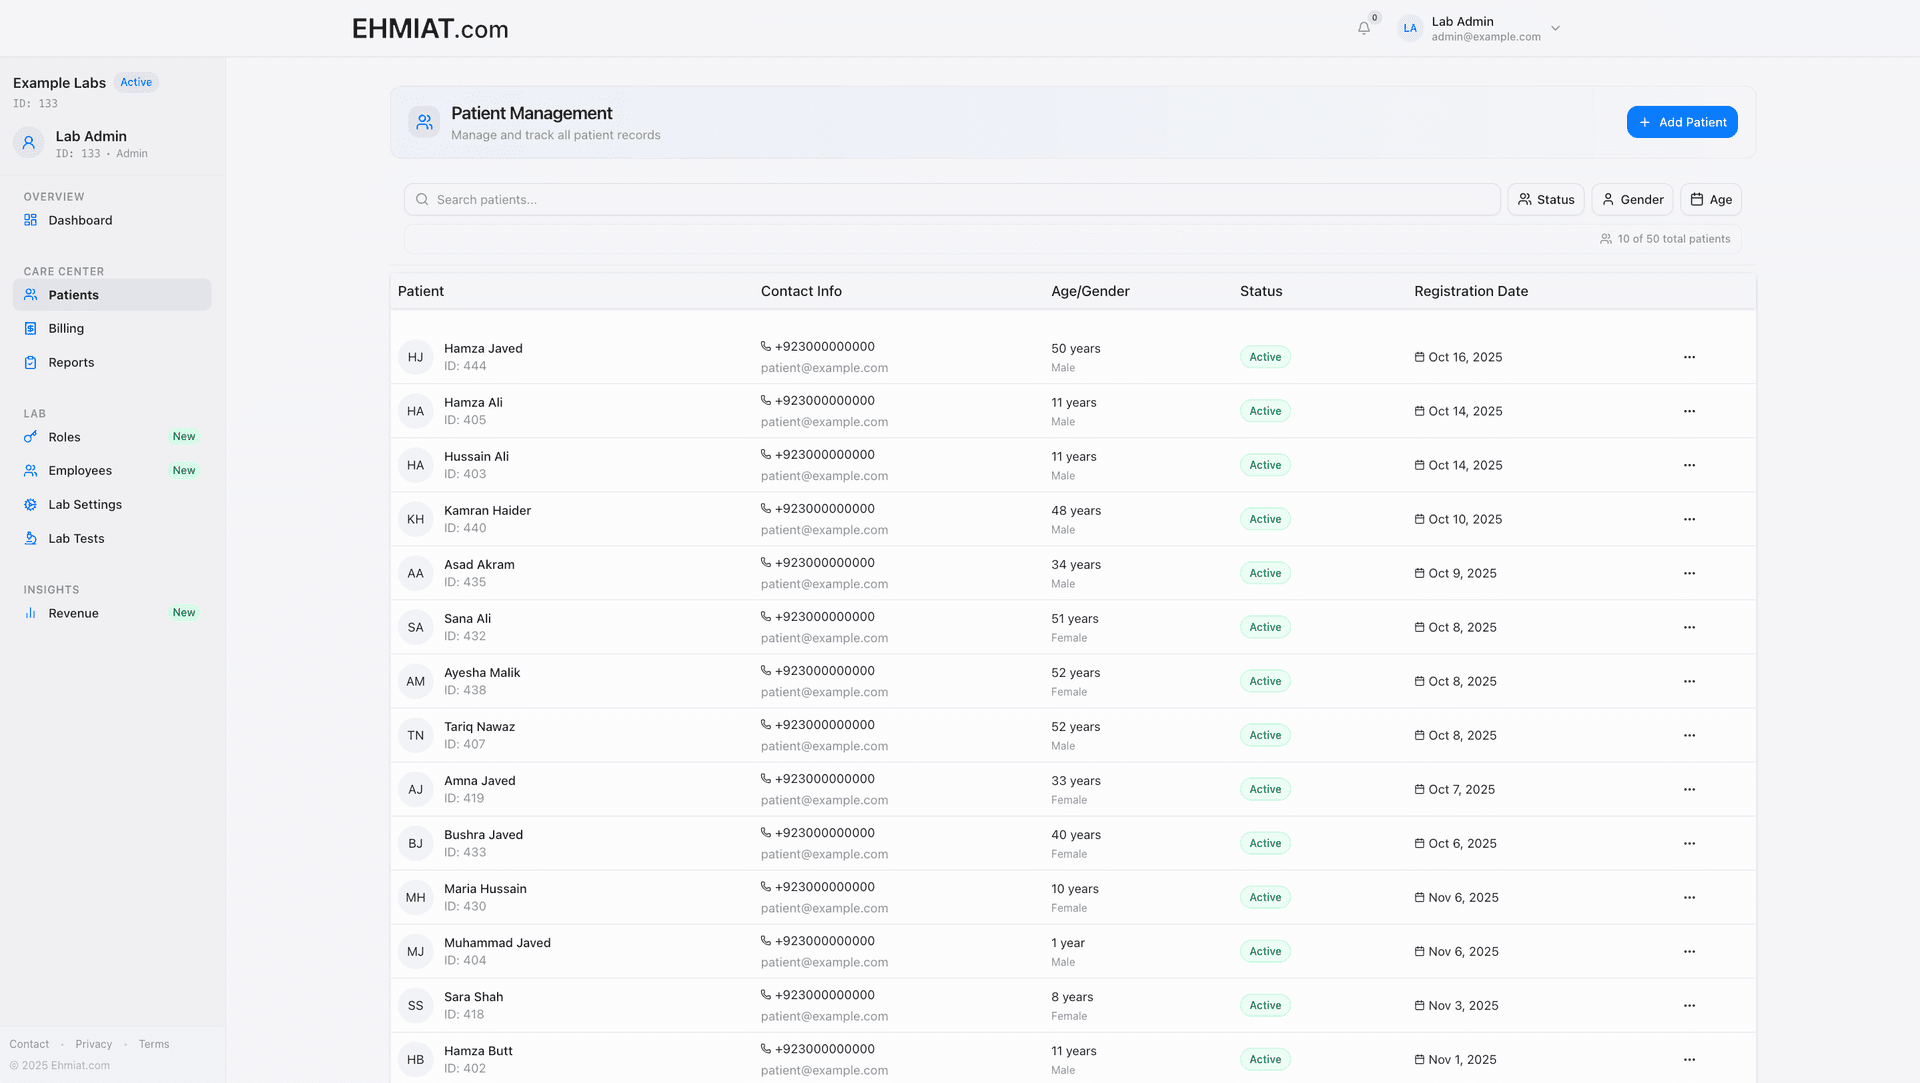
Task: Open row actions menu for Sara Shah
Action: [1689, 1005]
